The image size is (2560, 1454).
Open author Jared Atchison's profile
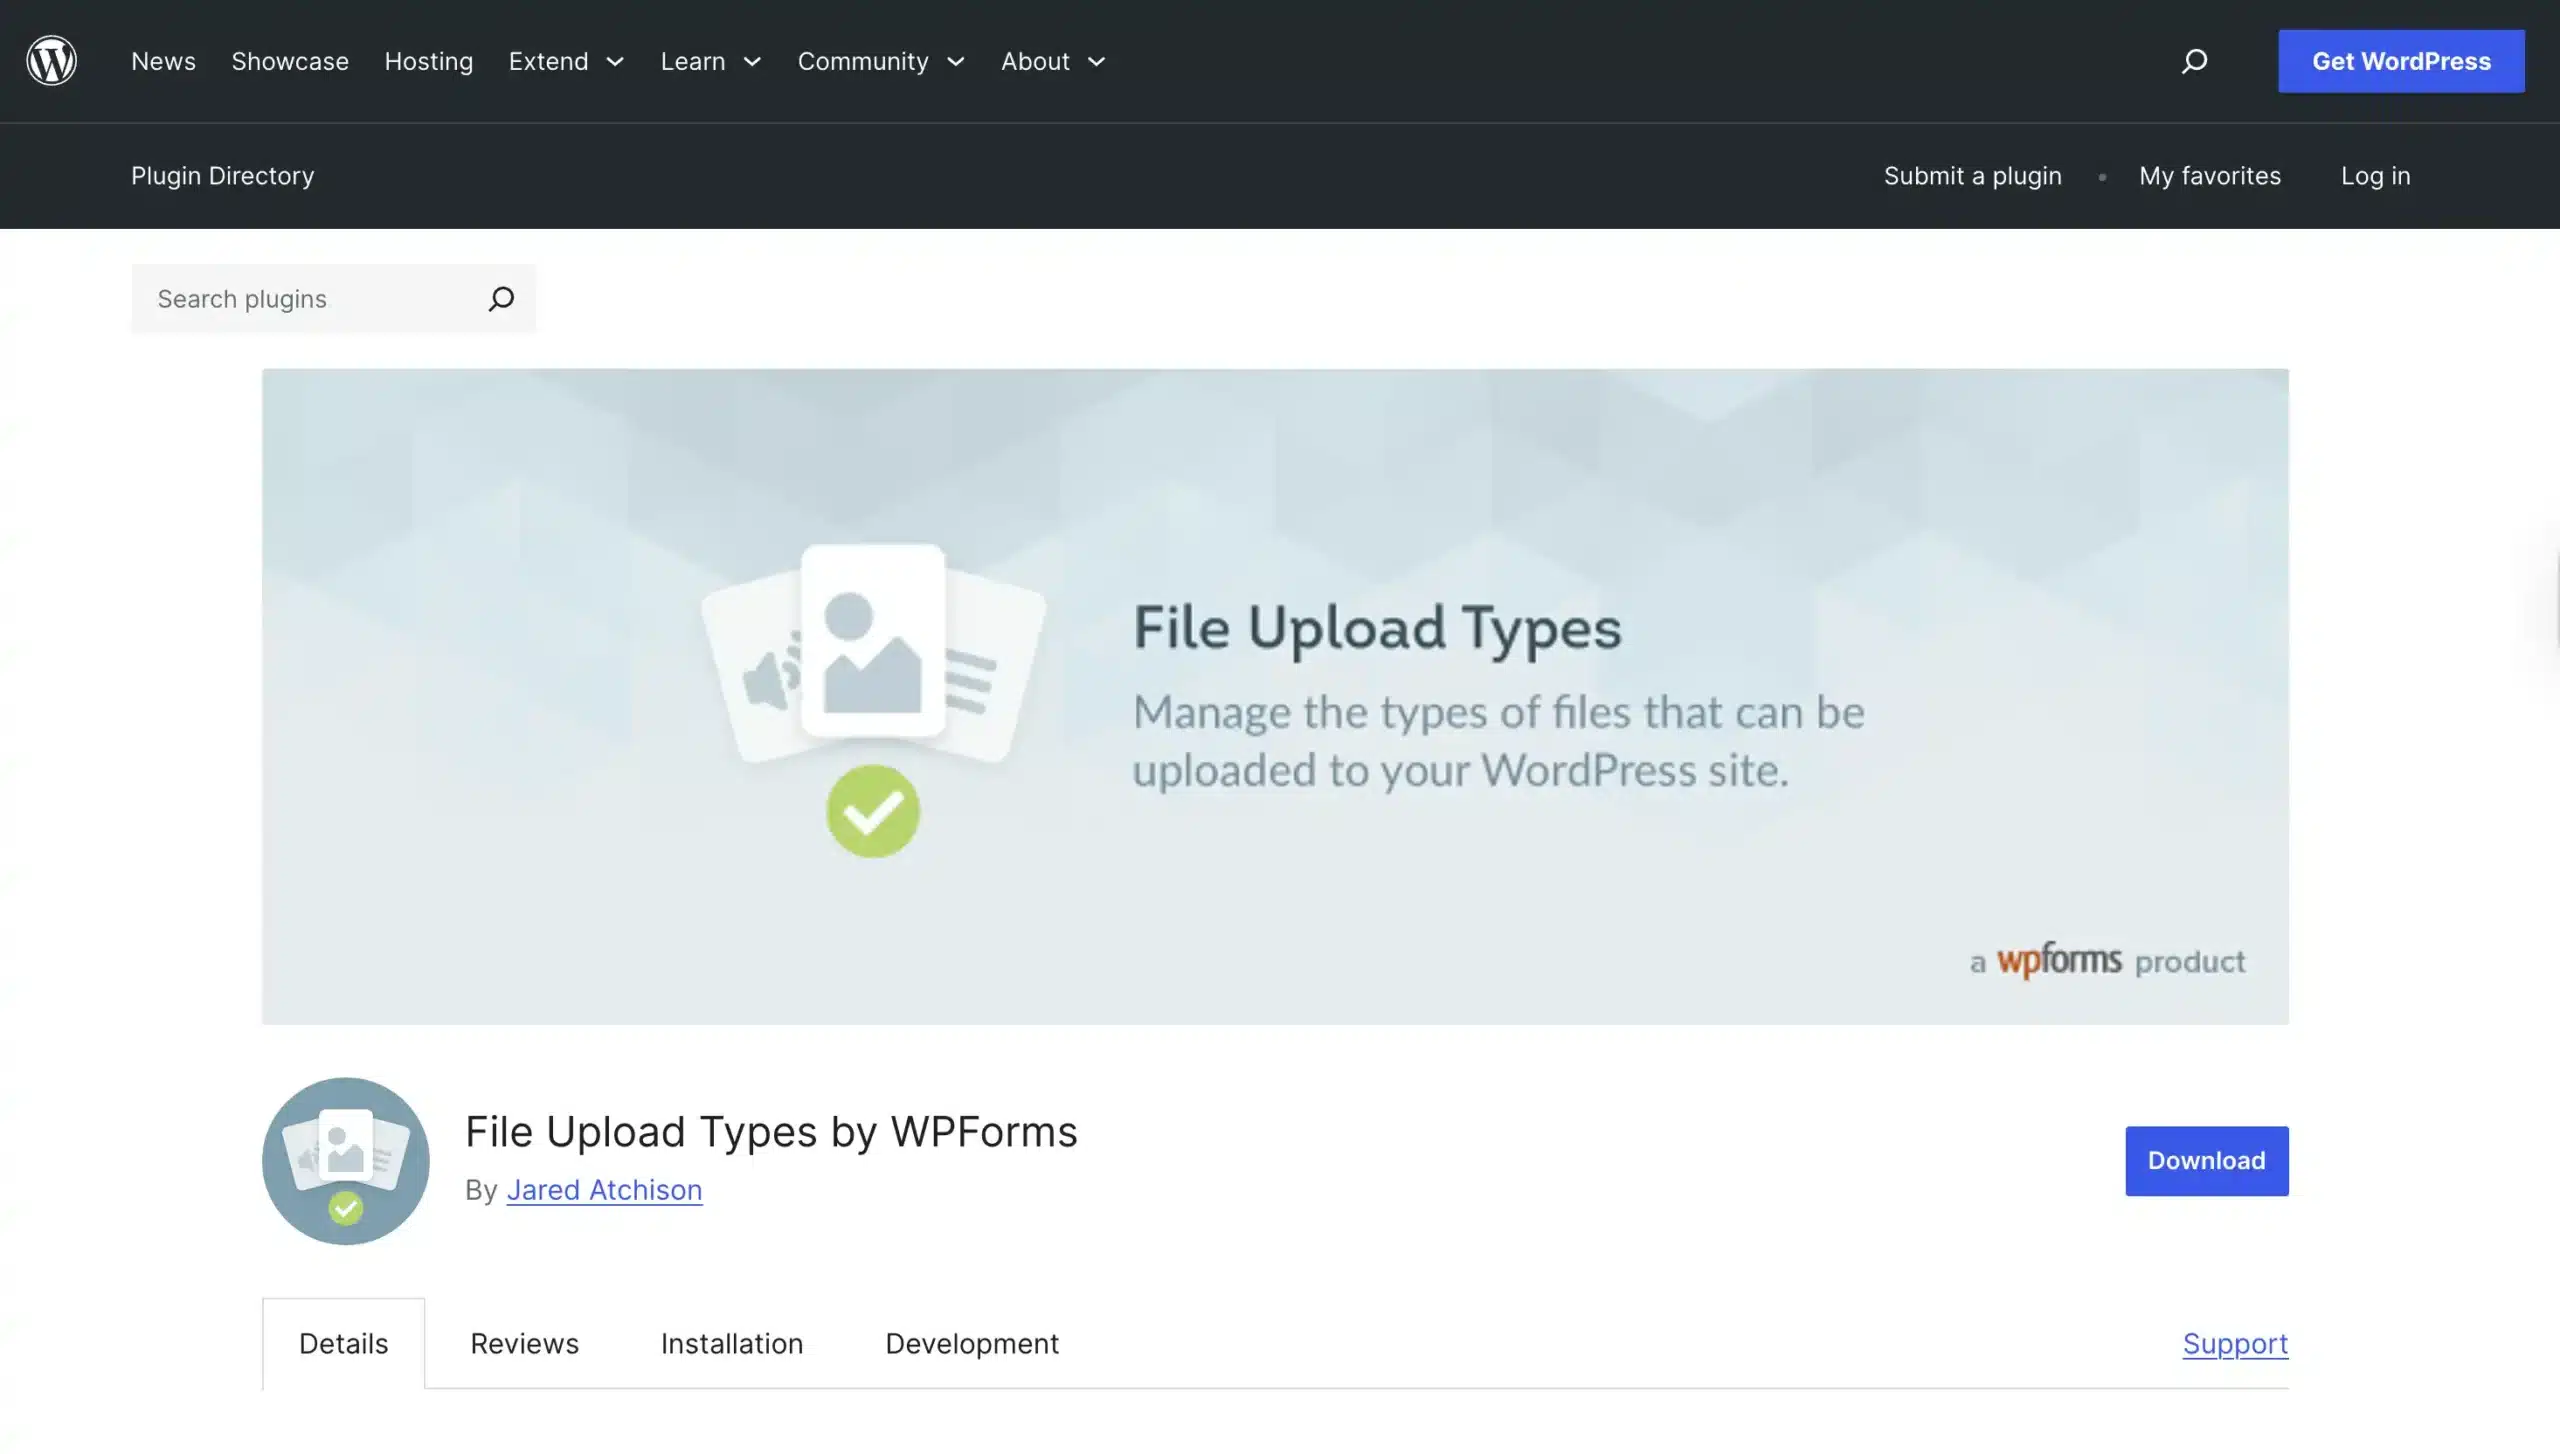[604, 1189]
